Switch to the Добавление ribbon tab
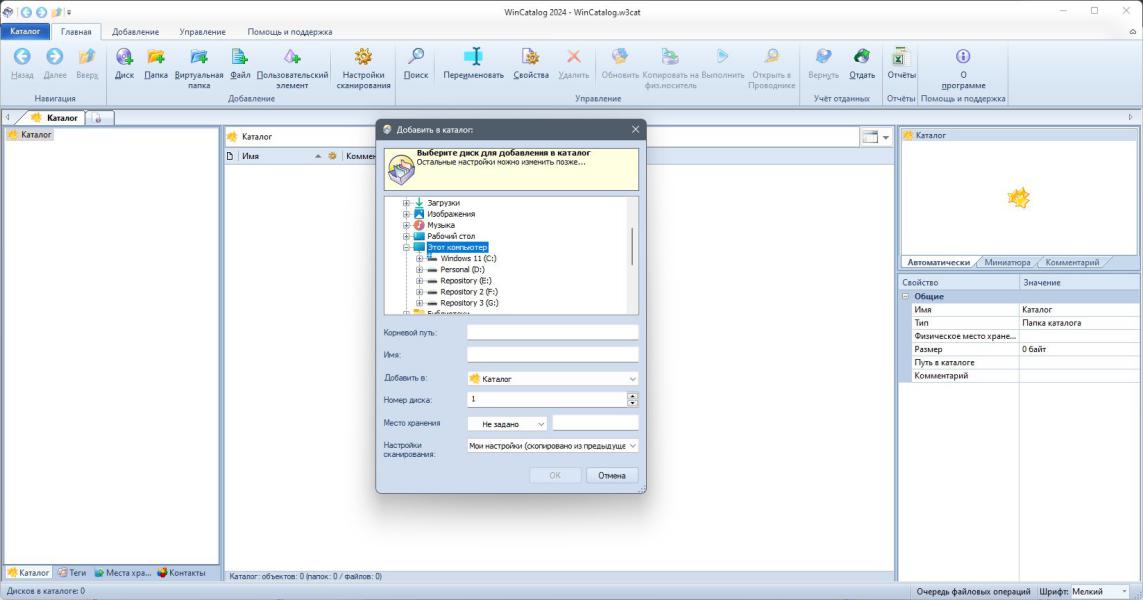The height and width of the screenshot is (600, 1143). coord(136,32)
